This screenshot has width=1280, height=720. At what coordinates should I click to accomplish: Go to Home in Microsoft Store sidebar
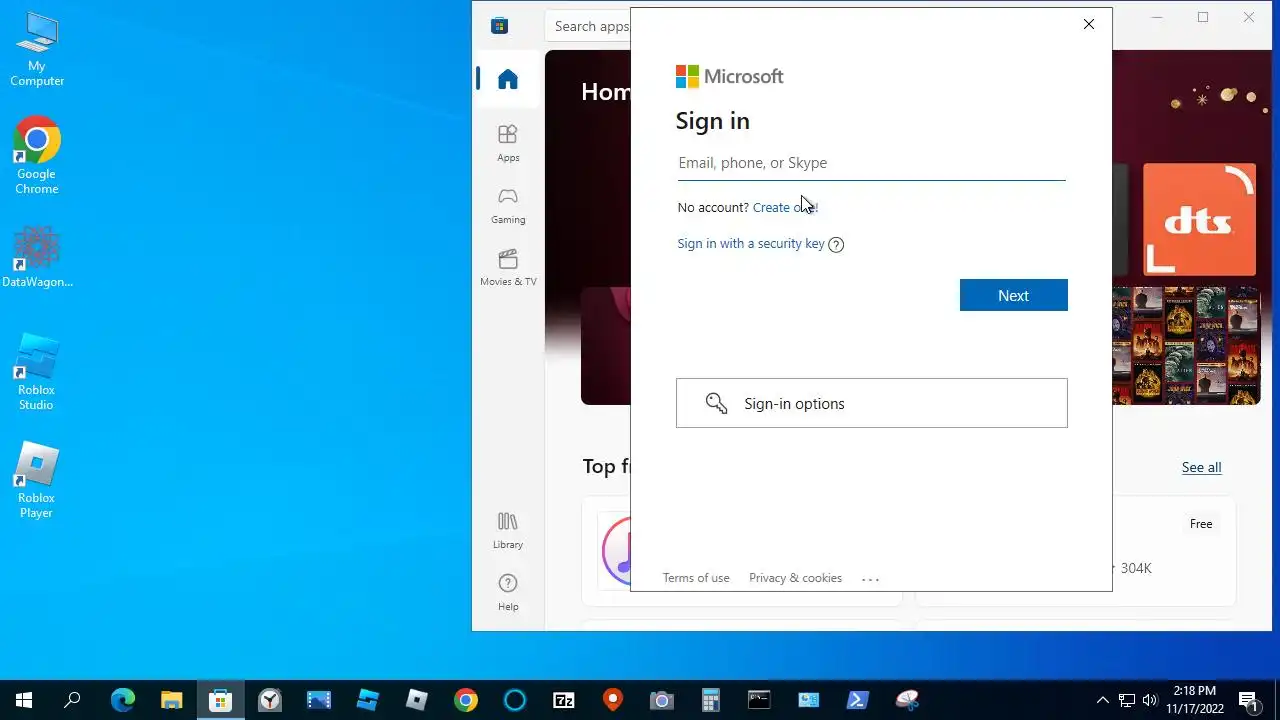pyautogui.click(x=508, y=79)
